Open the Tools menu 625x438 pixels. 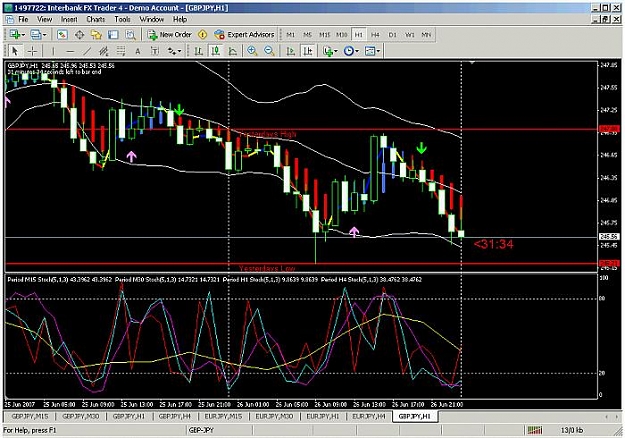tap(122, 19)
